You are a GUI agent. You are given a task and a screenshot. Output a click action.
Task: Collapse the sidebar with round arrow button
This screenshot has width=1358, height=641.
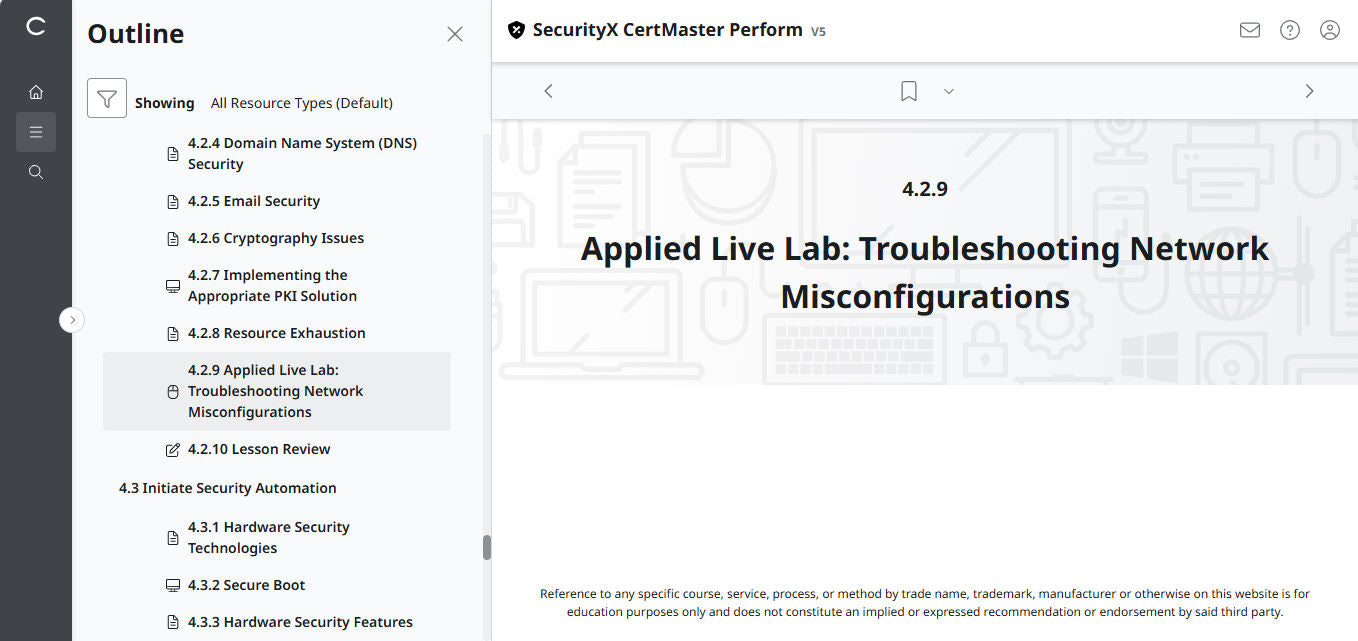pos(72,320)
